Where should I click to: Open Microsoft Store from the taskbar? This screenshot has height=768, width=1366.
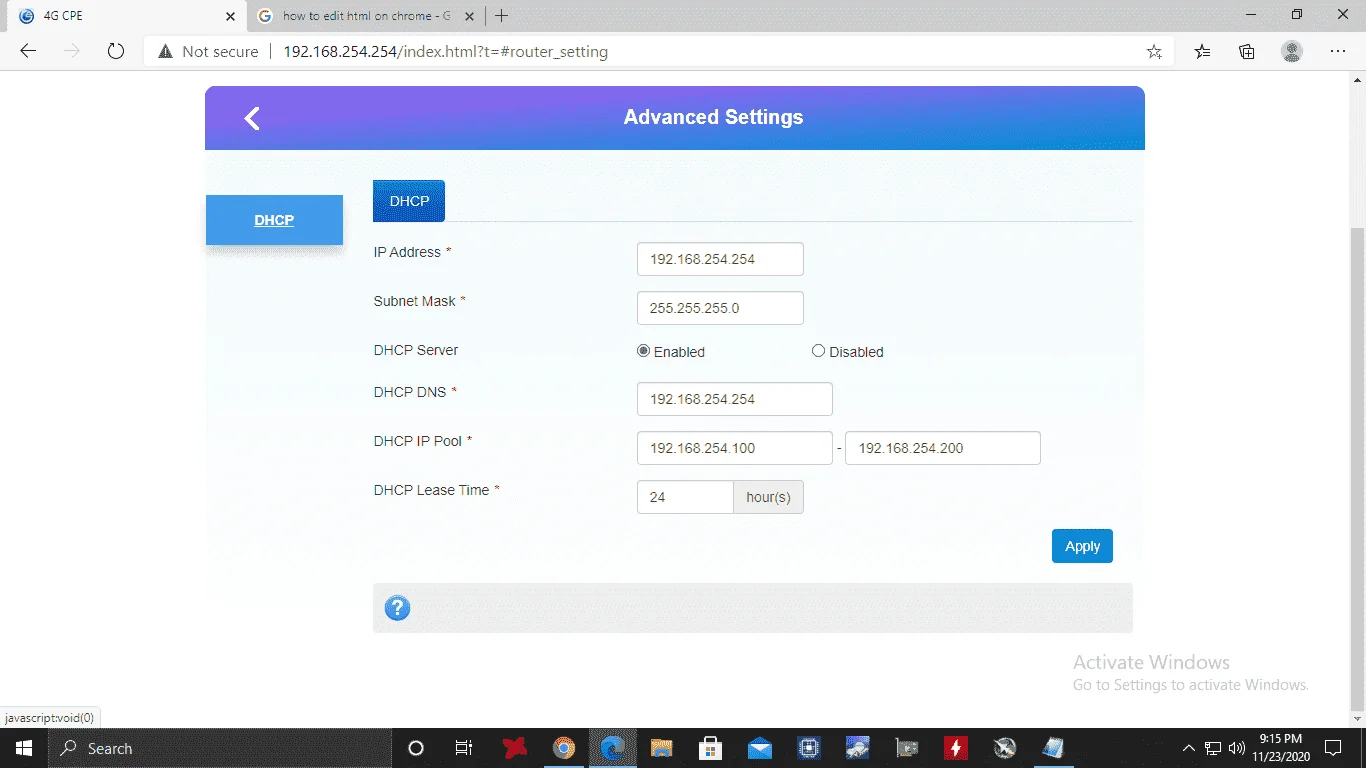point(711,748)
